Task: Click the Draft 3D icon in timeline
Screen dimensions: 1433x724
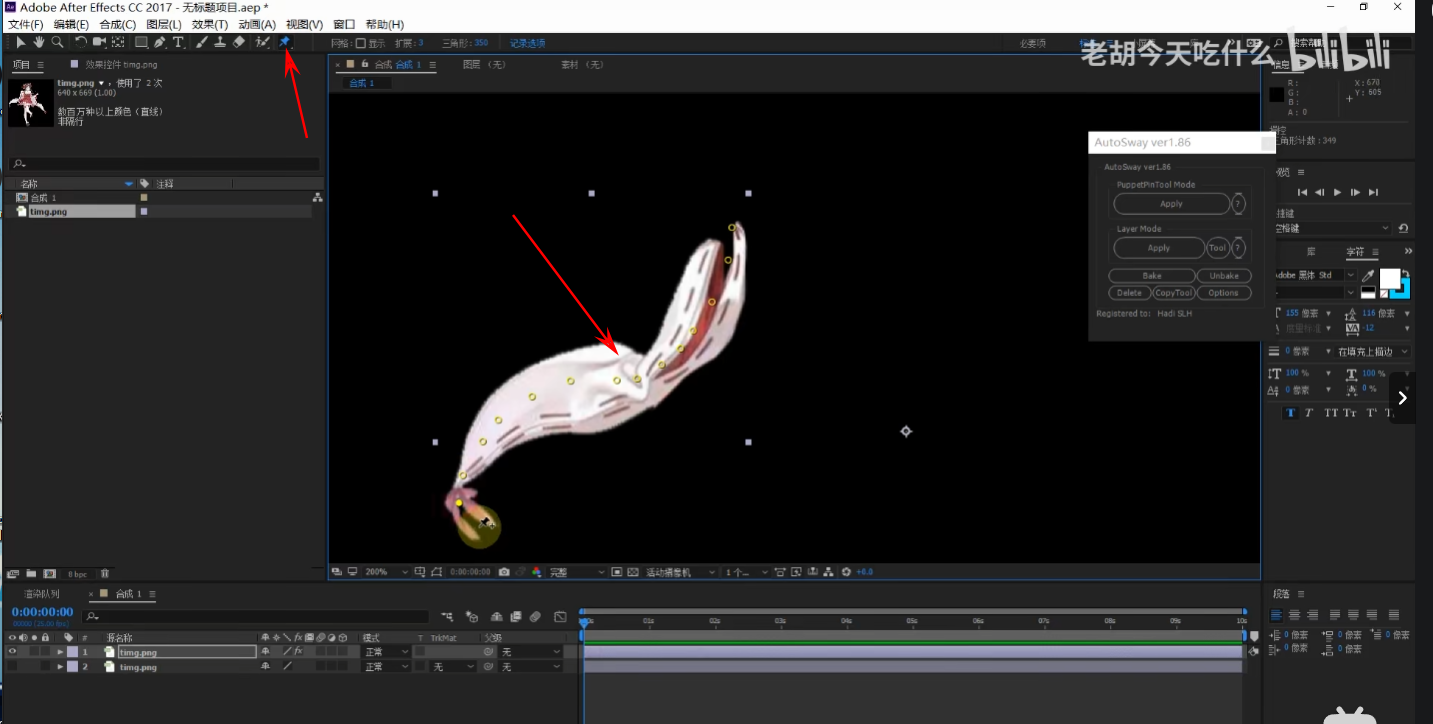Action: click(x=472, y=617)
